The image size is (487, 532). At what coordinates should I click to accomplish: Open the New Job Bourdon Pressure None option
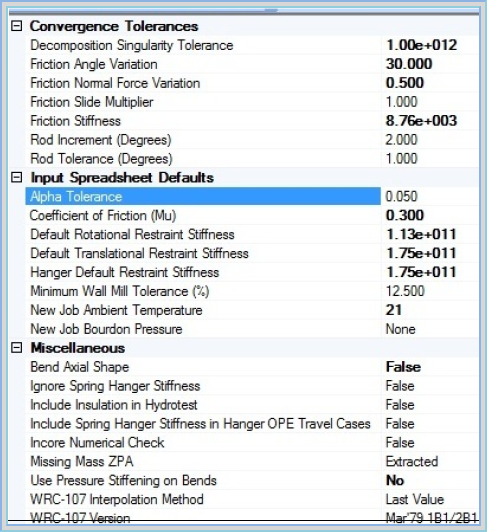click(430, 329)
